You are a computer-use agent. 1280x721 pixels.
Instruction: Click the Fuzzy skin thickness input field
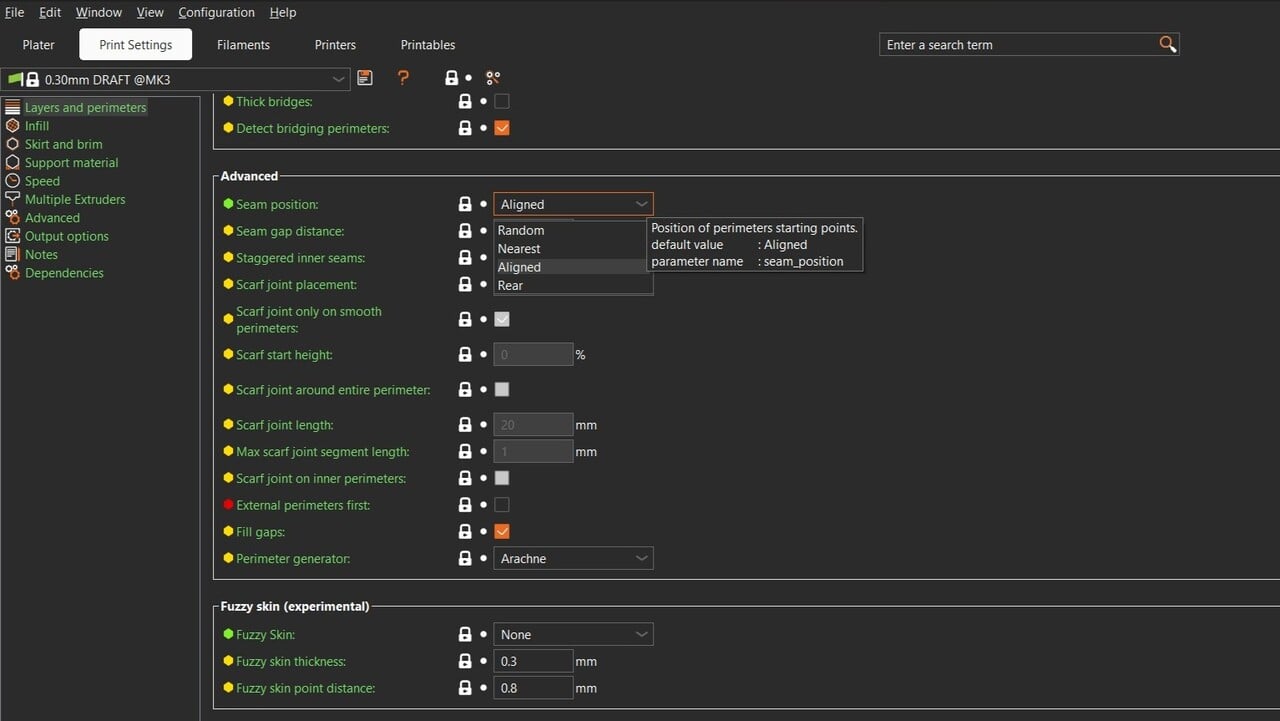[533, 661]
